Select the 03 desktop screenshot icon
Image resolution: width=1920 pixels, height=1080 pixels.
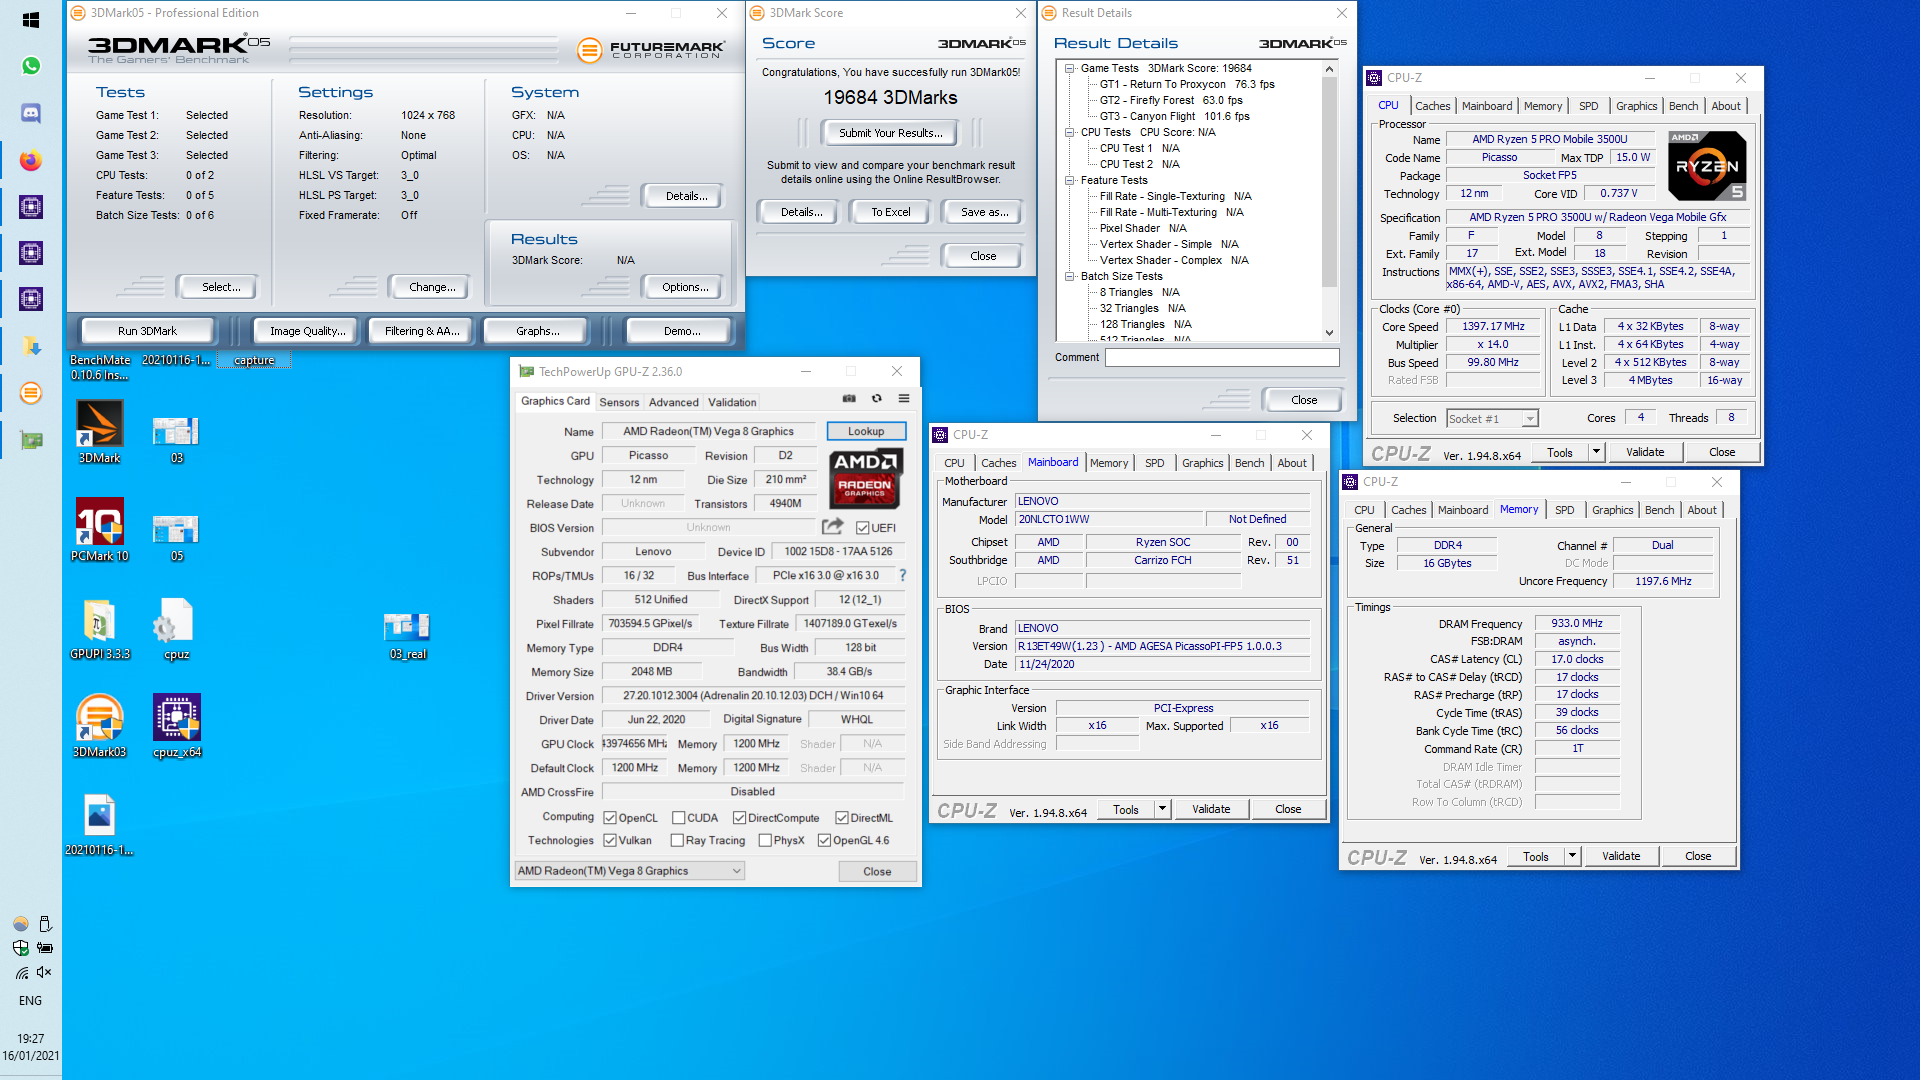pyautogui.click(x=177, y=439)
